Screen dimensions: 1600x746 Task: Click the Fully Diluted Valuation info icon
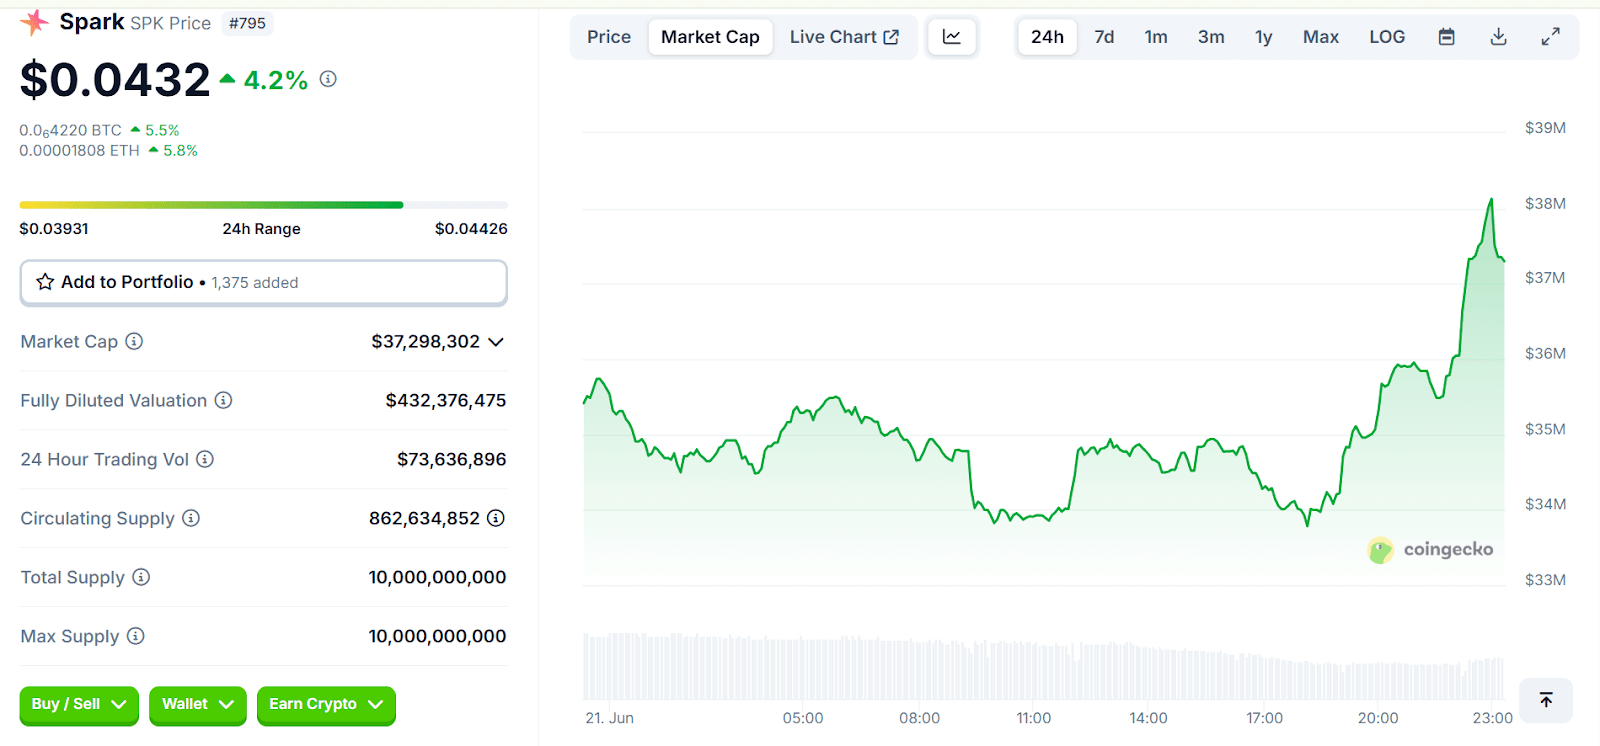(x=224, y=400)
